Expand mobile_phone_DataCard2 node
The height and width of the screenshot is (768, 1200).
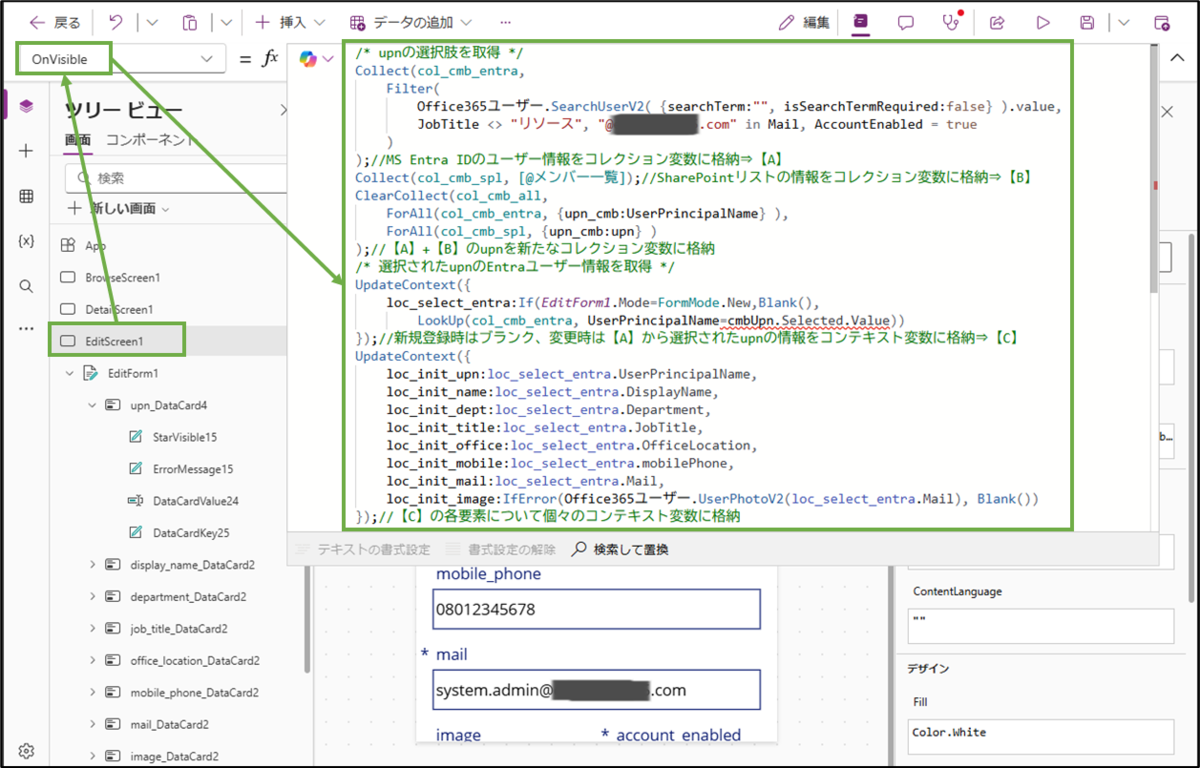click(x=93, y=693)
